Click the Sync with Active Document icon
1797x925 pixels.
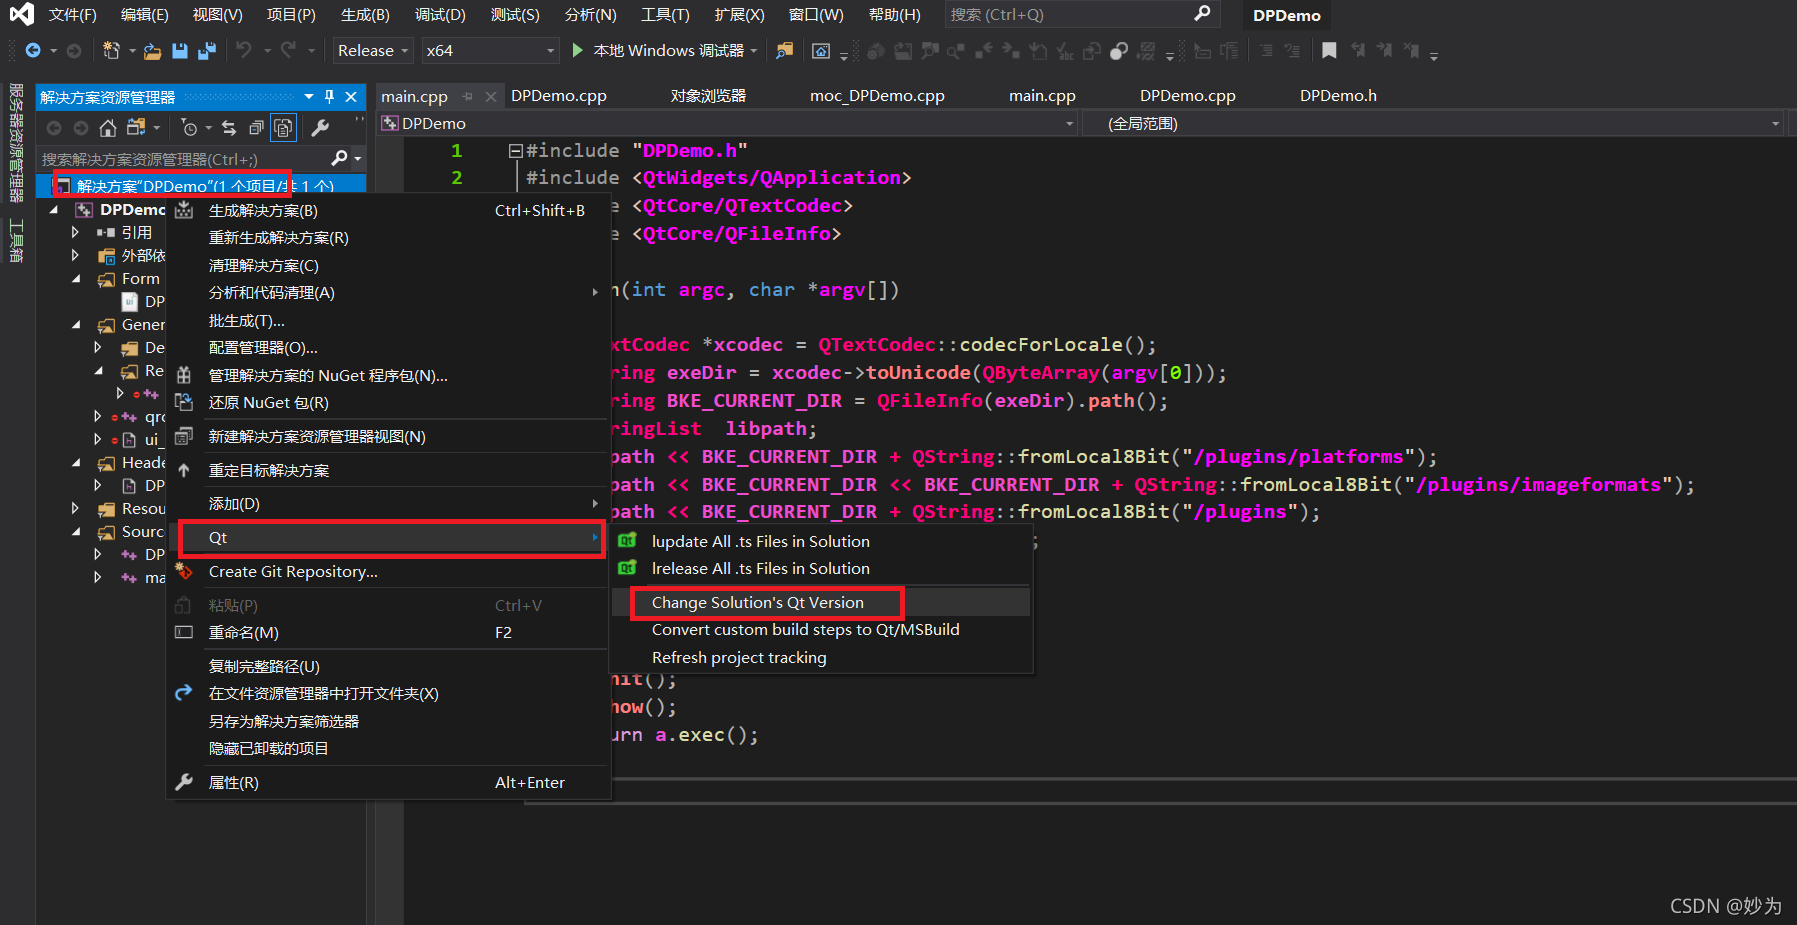click(x=229, y=127)
